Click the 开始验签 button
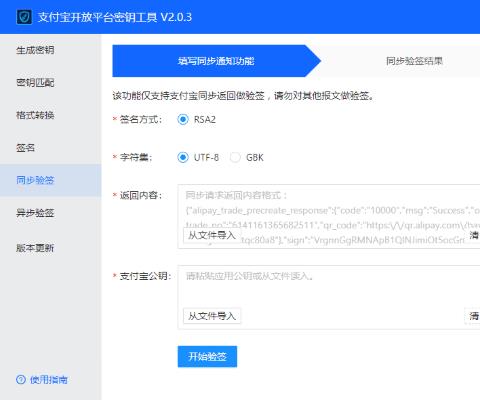This screenshot has height=400, width=480. [x=207, y=356]
